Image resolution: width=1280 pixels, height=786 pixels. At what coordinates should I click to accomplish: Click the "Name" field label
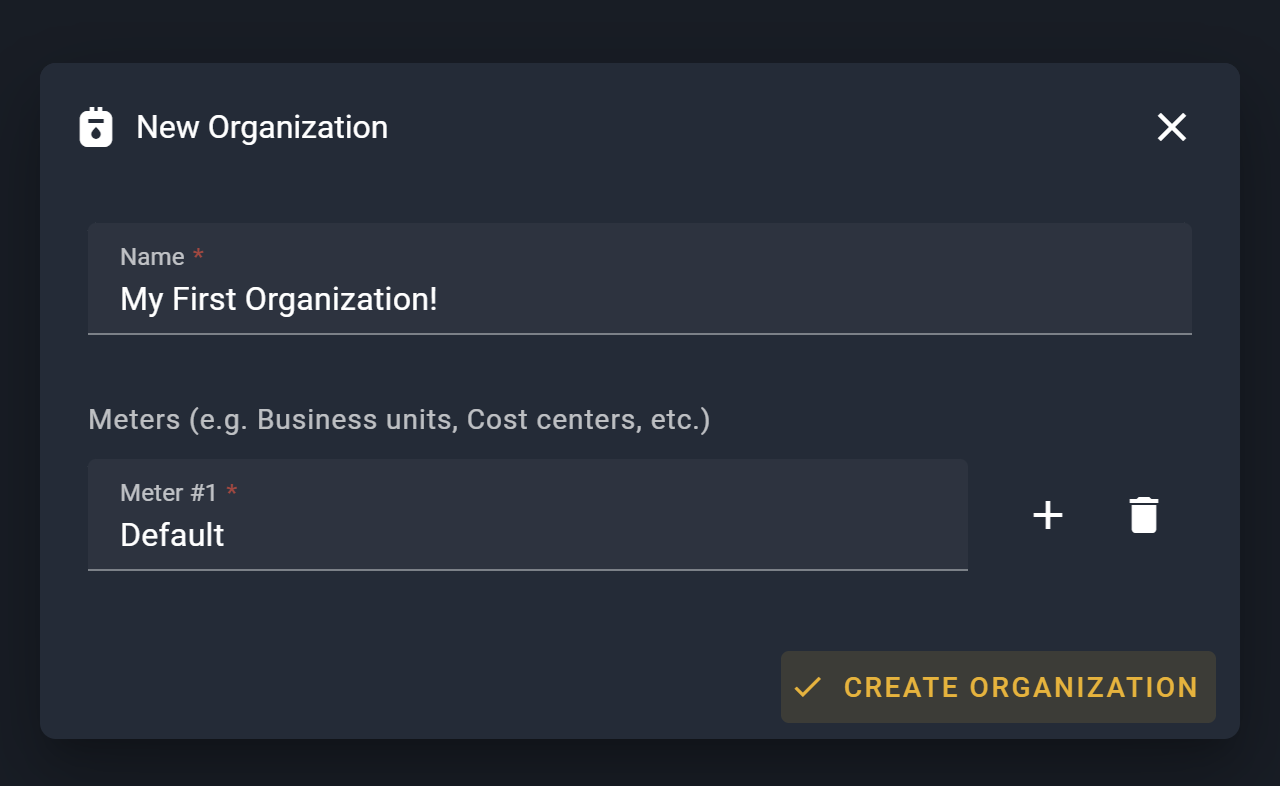point(152,257)
